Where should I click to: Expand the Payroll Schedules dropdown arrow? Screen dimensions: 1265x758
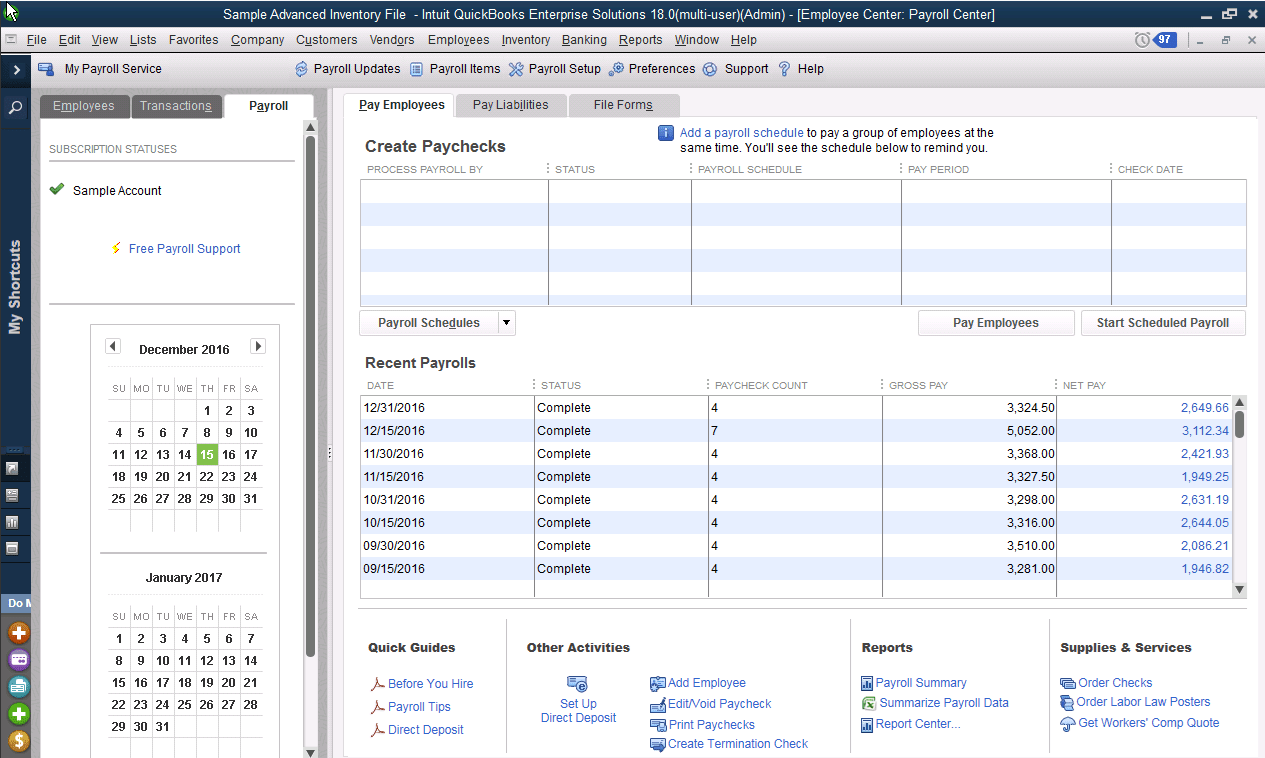click(x=506, y=323)
